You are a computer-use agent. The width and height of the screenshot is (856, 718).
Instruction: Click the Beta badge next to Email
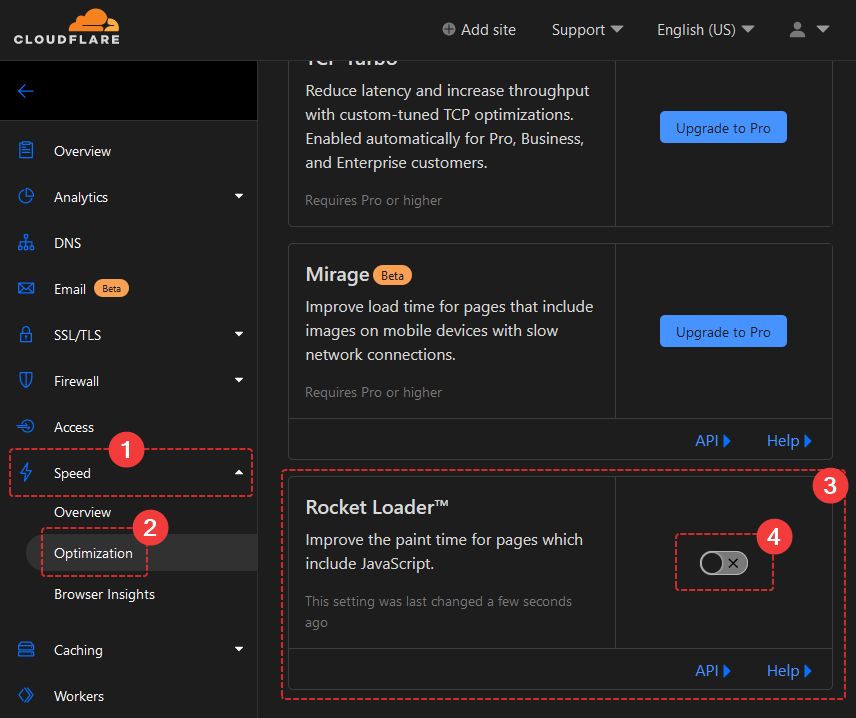click(111, 288)
